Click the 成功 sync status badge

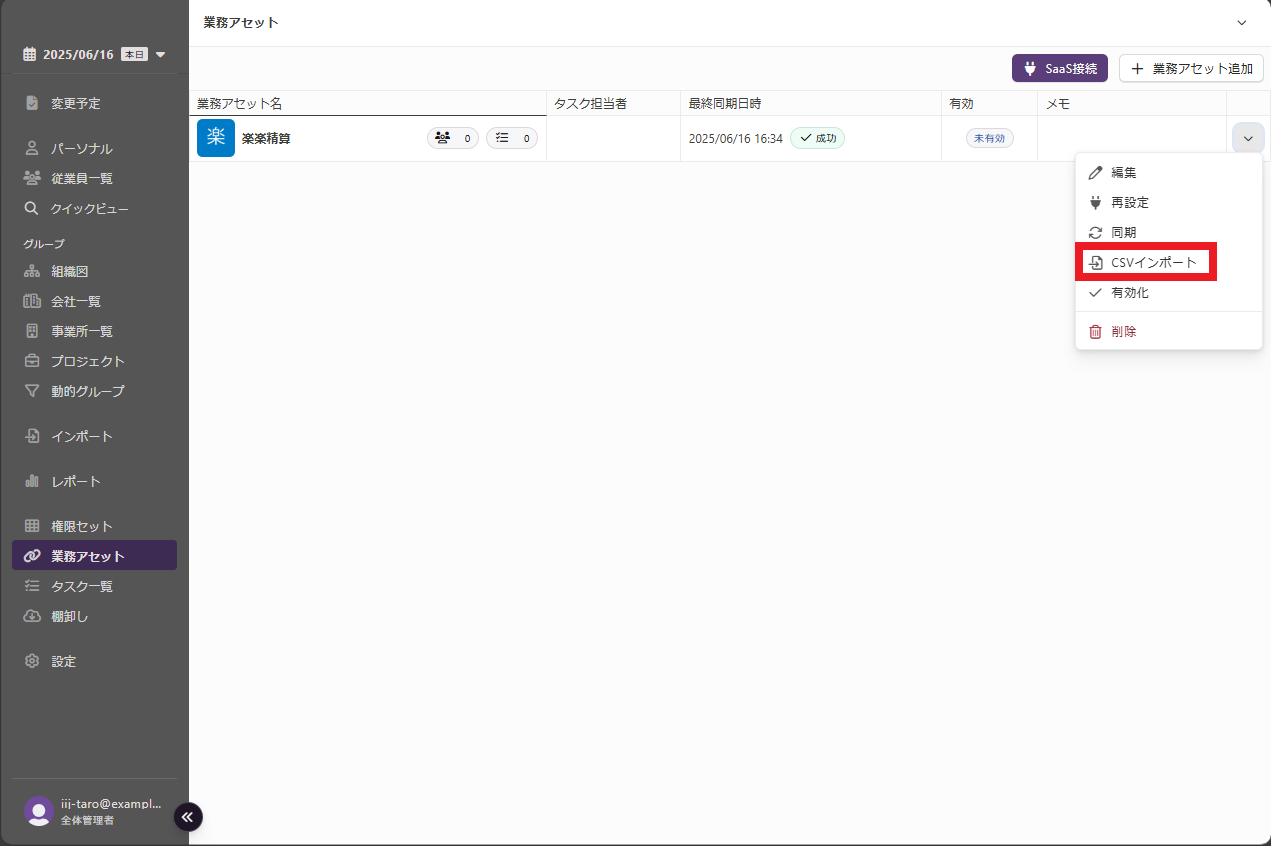tap(817, 138)
